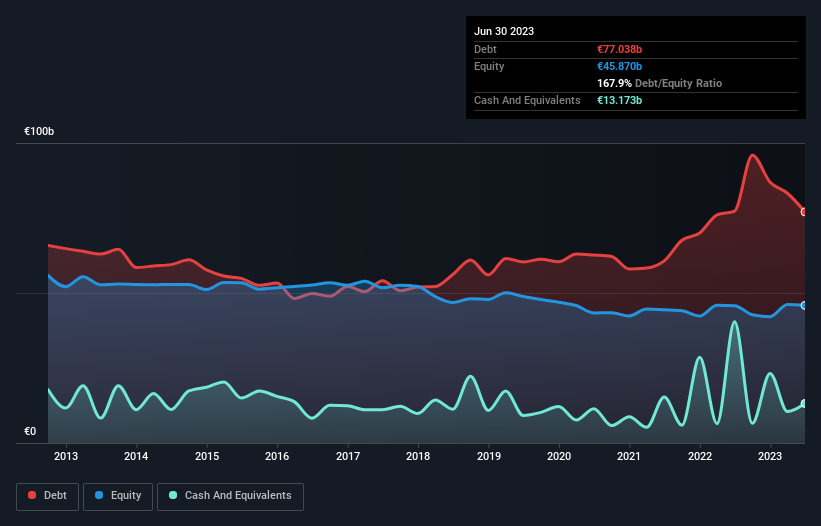821x526 pixels.
Task: Click the Debt row label in tooltip
Action: (x=485, y=49)
